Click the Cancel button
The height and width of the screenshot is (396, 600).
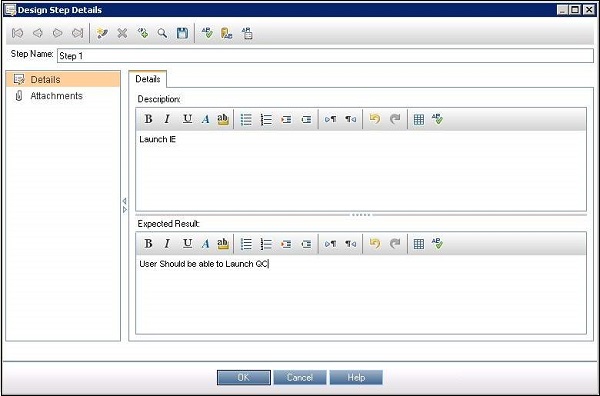(x=300, y=378)
